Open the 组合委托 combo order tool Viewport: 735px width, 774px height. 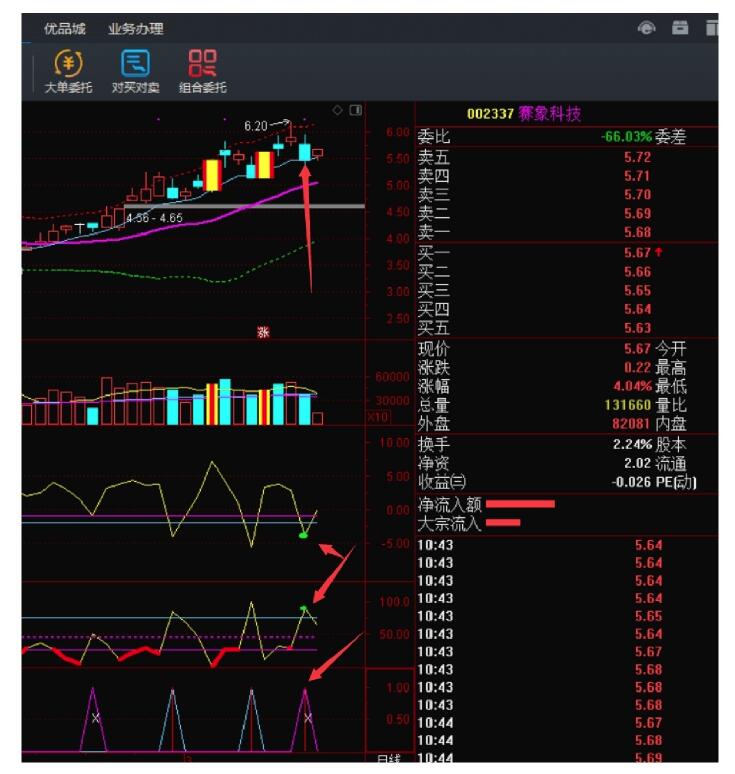coord(202,70)
